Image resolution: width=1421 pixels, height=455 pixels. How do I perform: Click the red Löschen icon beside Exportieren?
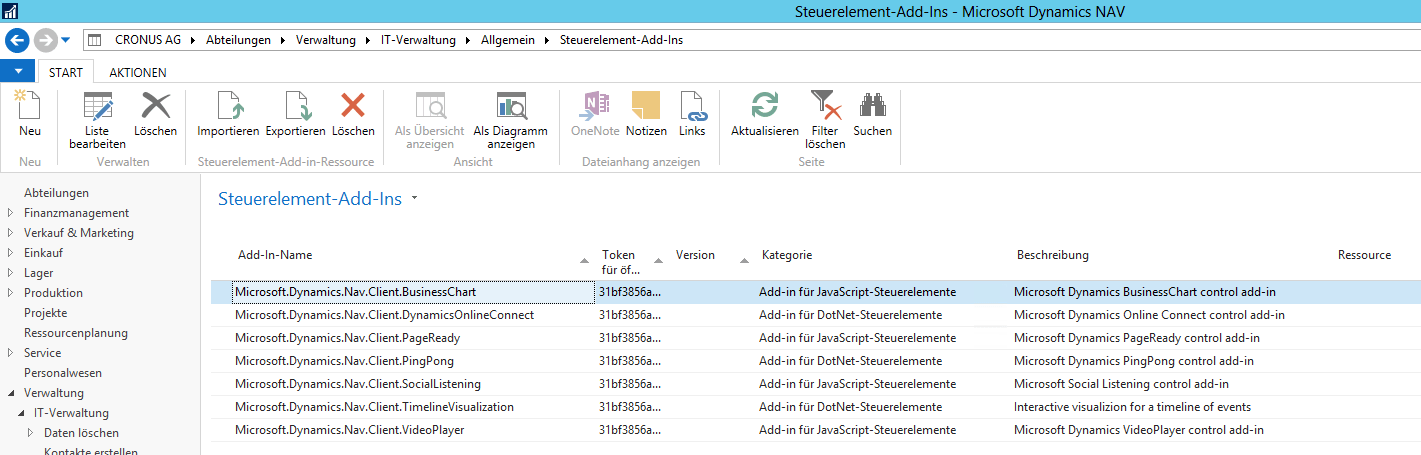click(353, 106)
